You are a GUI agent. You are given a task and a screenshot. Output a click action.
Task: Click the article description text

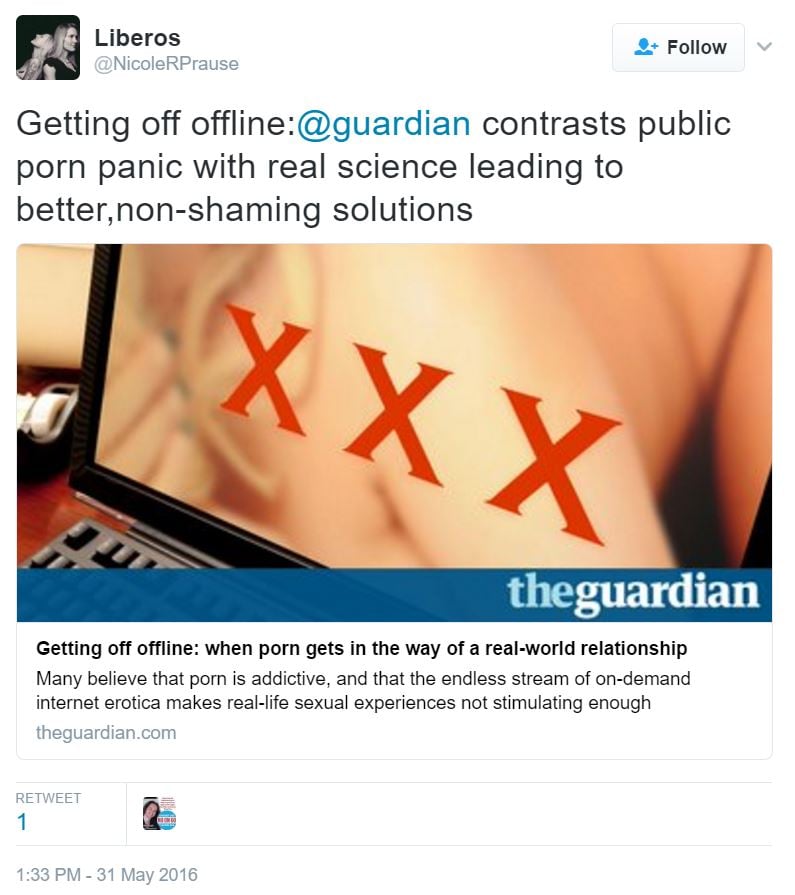click(x=363, y=690)
